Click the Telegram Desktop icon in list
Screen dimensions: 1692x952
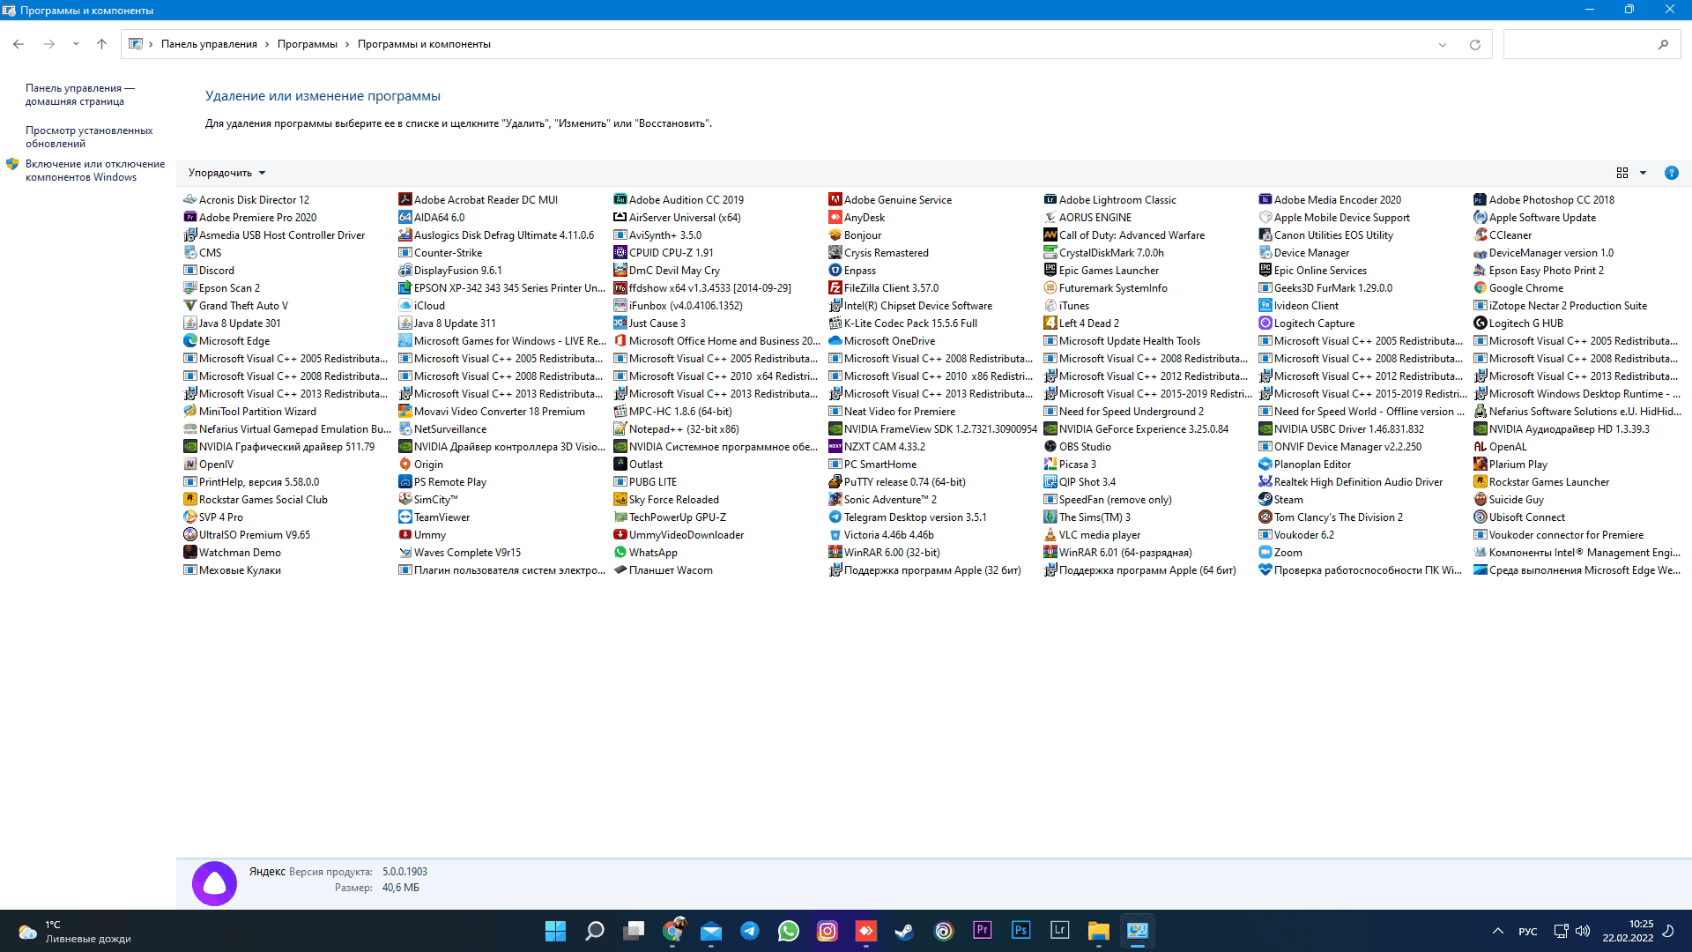835,517
